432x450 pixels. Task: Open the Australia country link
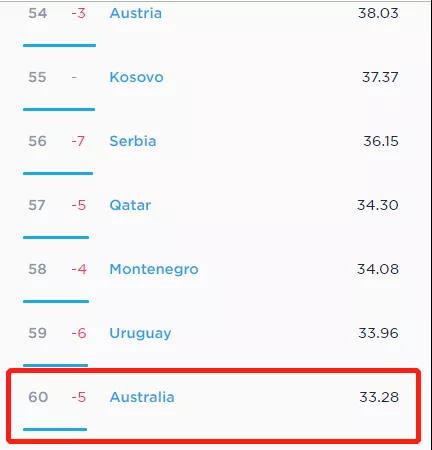[x=142, y=397]
